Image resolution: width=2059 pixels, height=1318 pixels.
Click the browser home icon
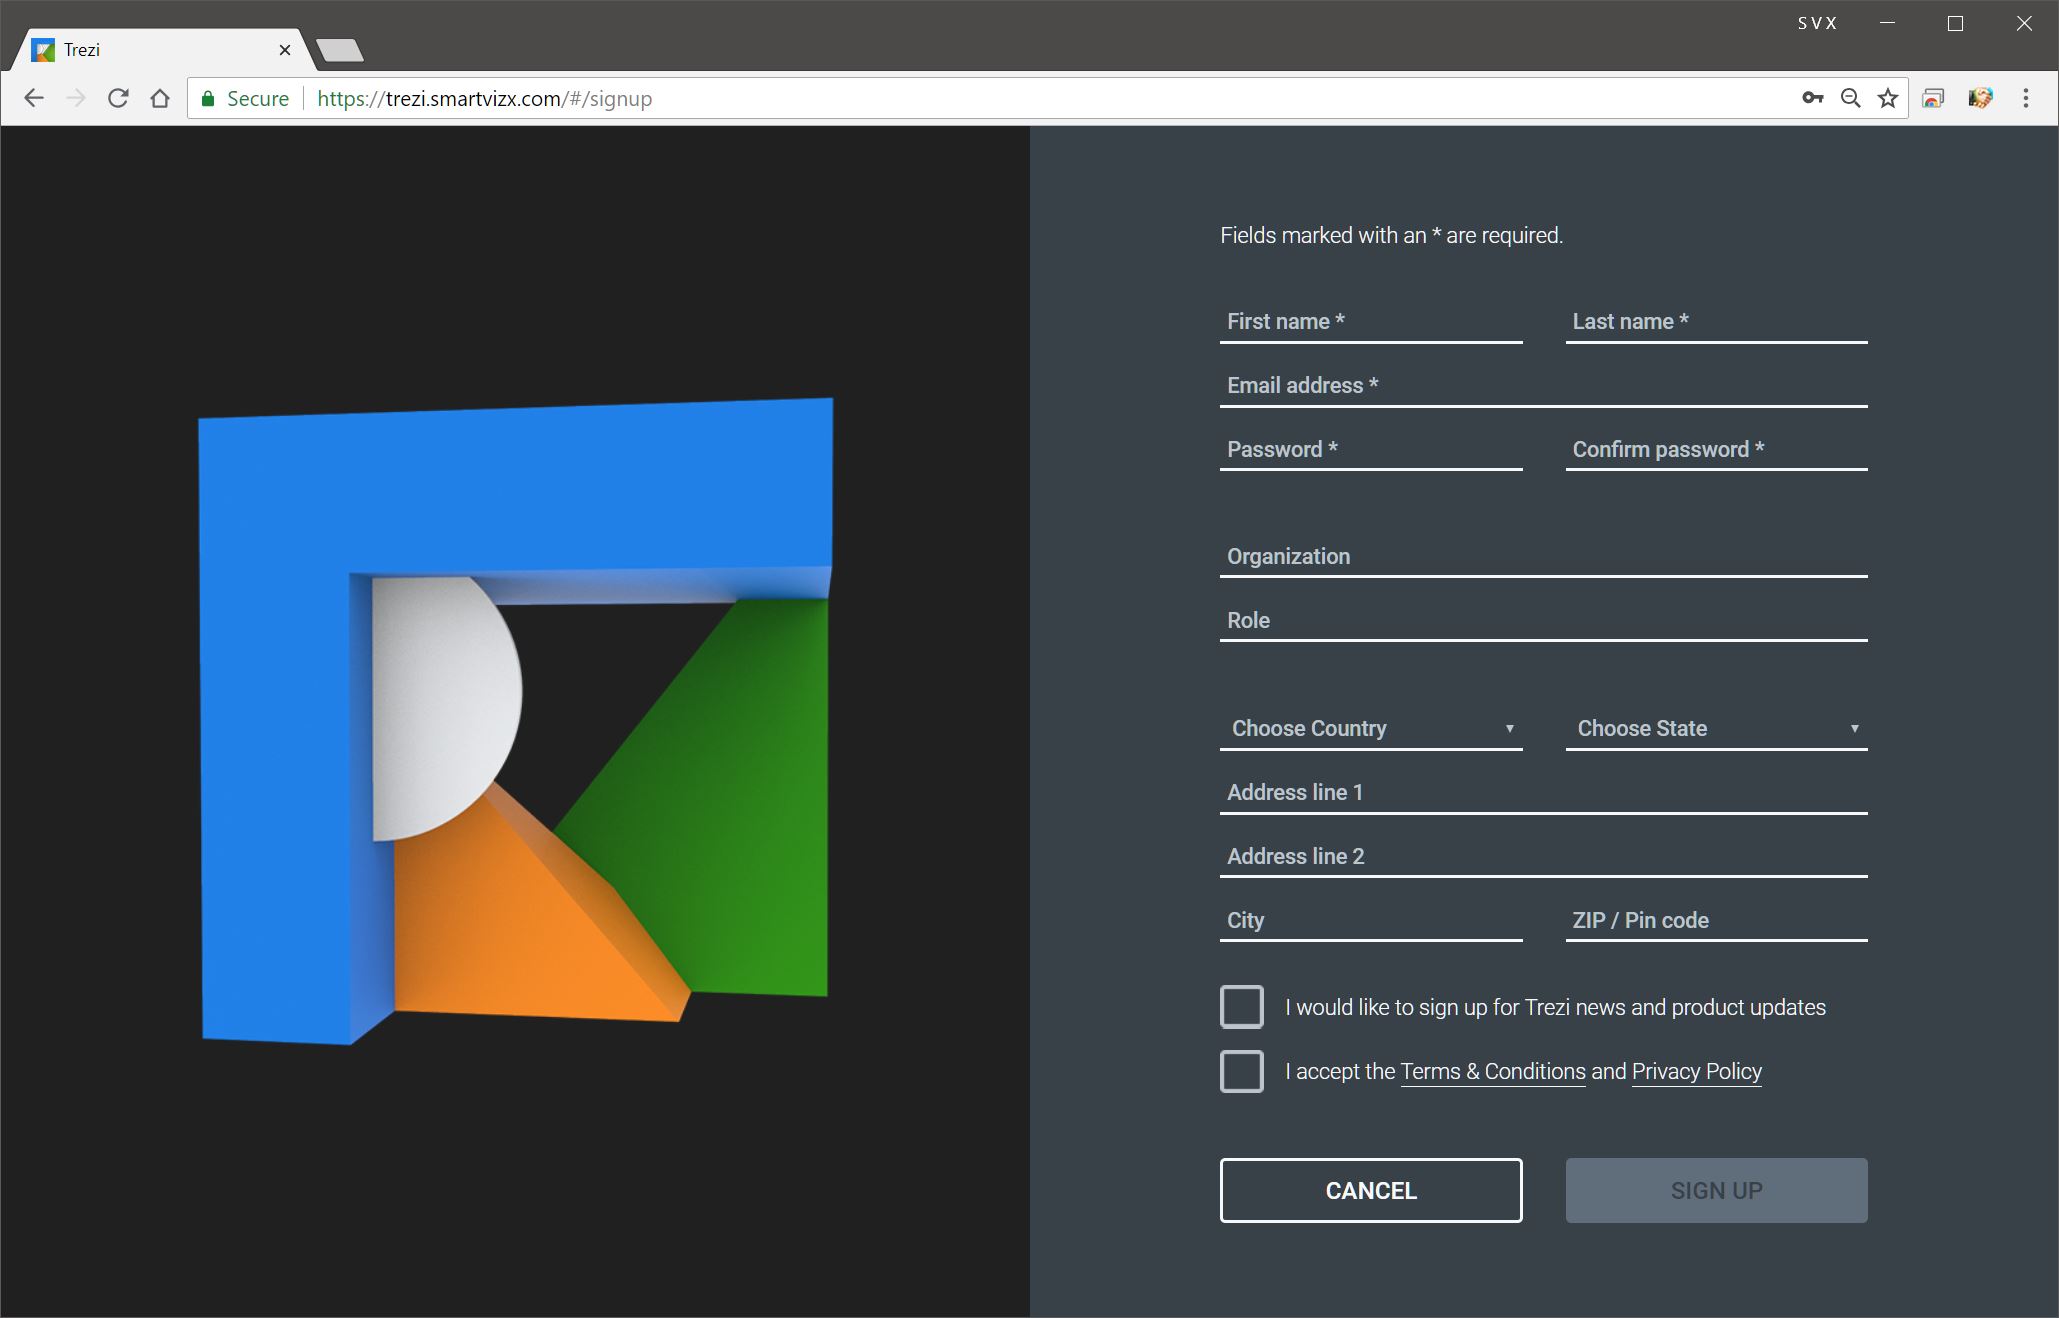click(160, 98)
